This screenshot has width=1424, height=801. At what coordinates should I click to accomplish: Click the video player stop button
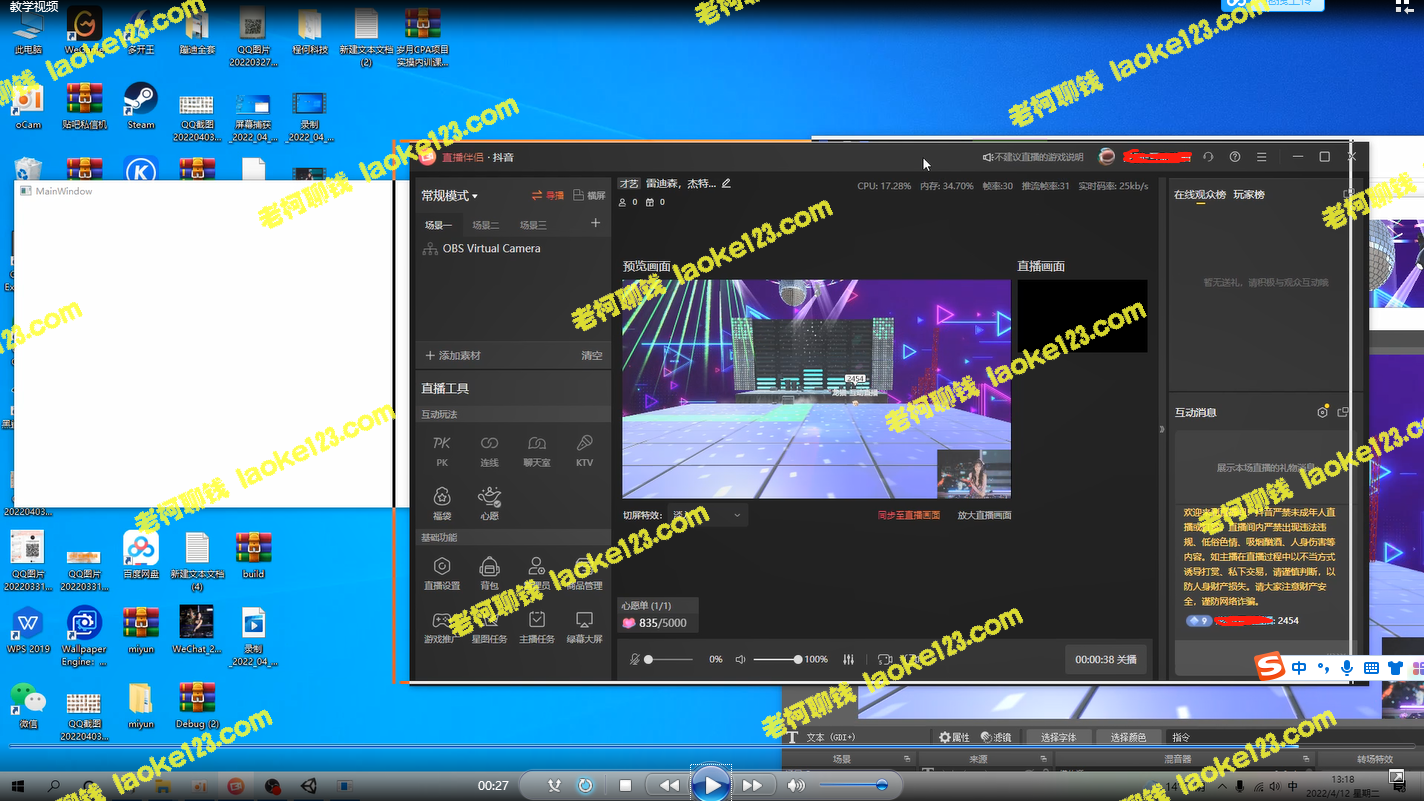pyautogui.click(x=625, y=786)
